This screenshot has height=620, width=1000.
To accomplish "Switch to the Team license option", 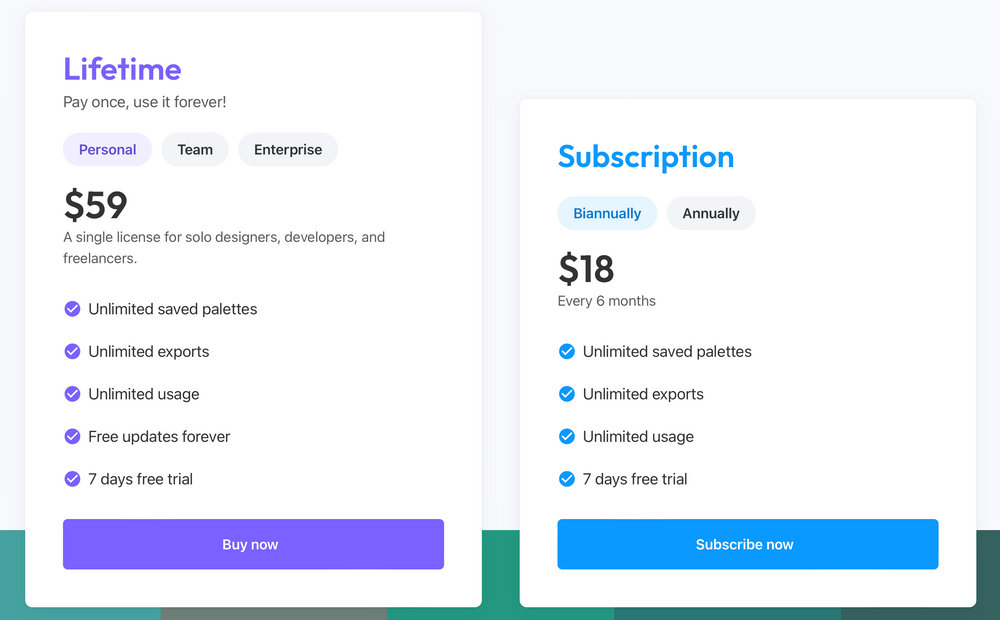I will click(195, 150).
